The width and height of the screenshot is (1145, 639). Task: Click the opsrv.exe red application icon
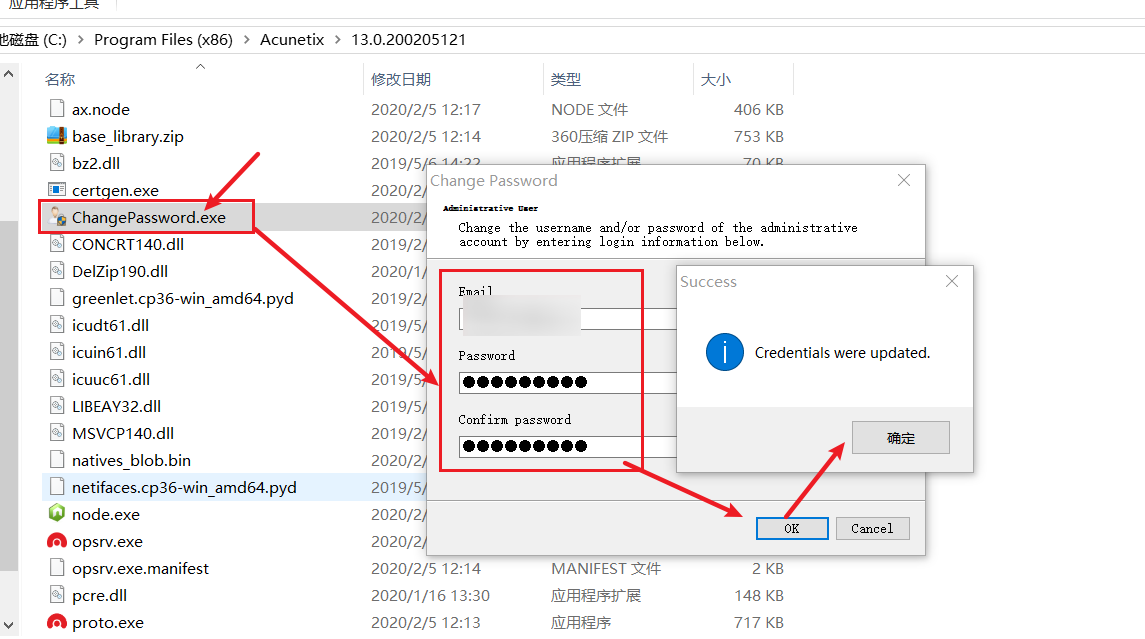click(57, 541)
